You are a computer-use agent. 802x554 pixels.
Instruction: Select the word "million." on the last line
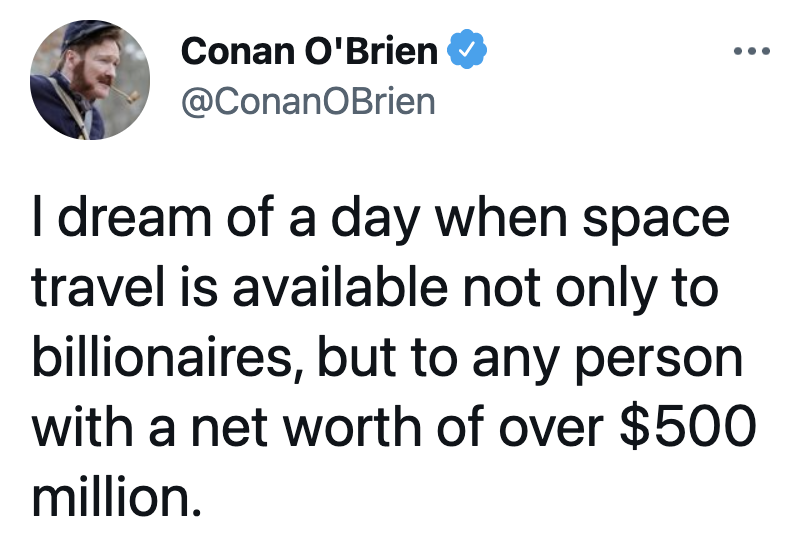point(117,497)
